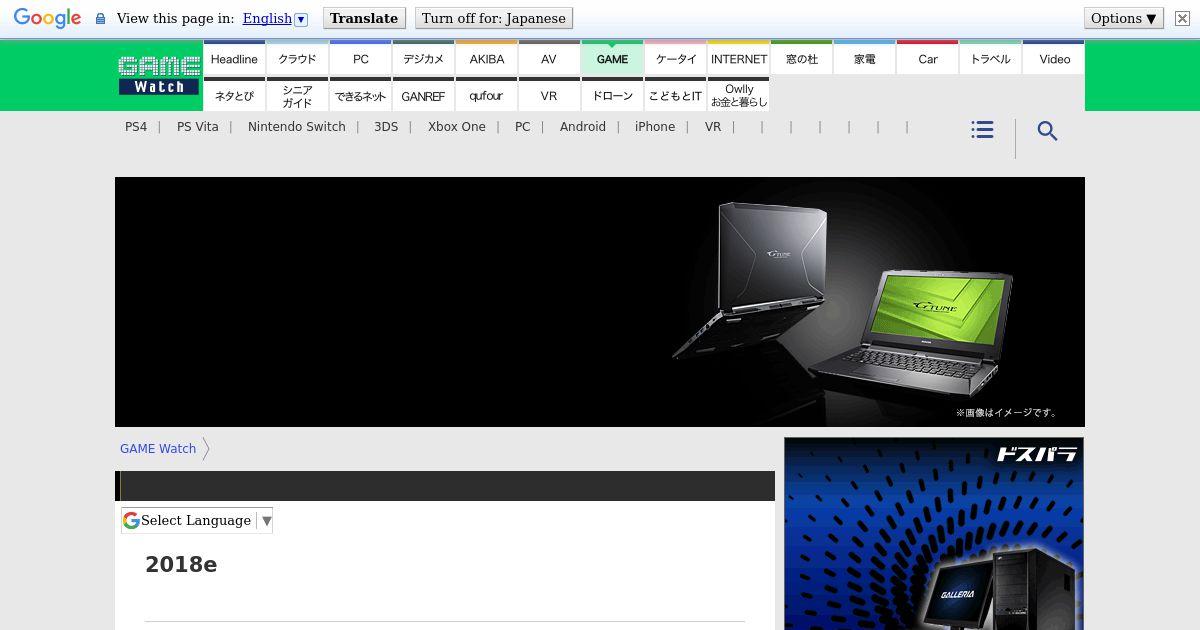The image size is (1200, 630).
Task: Open the 窓の杜 tab
Action: (x=801, y=58)
